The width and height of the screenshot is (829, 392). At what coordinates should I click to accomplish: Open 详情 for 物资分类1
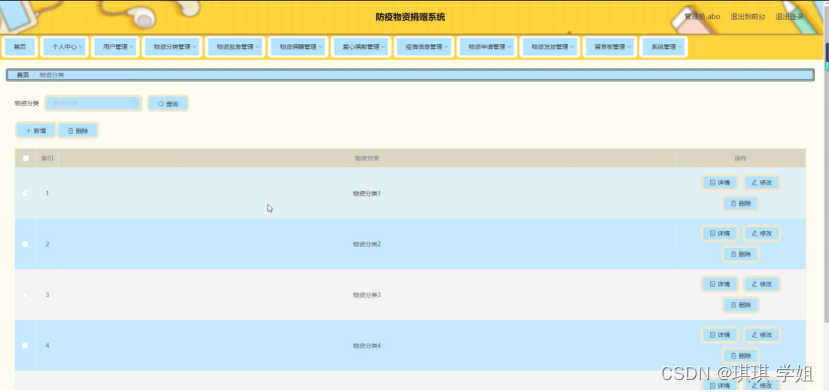click(720, 183)
